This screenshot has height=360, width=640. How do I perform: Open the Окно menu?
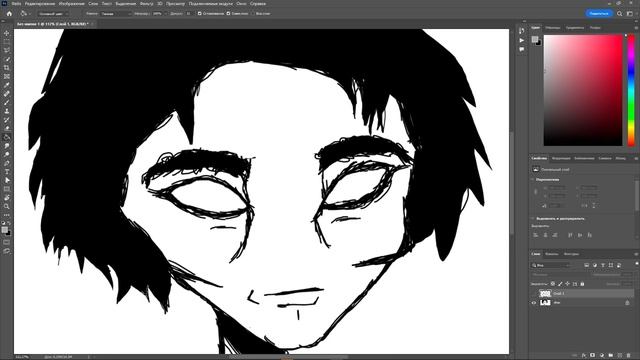click(241, 4)
